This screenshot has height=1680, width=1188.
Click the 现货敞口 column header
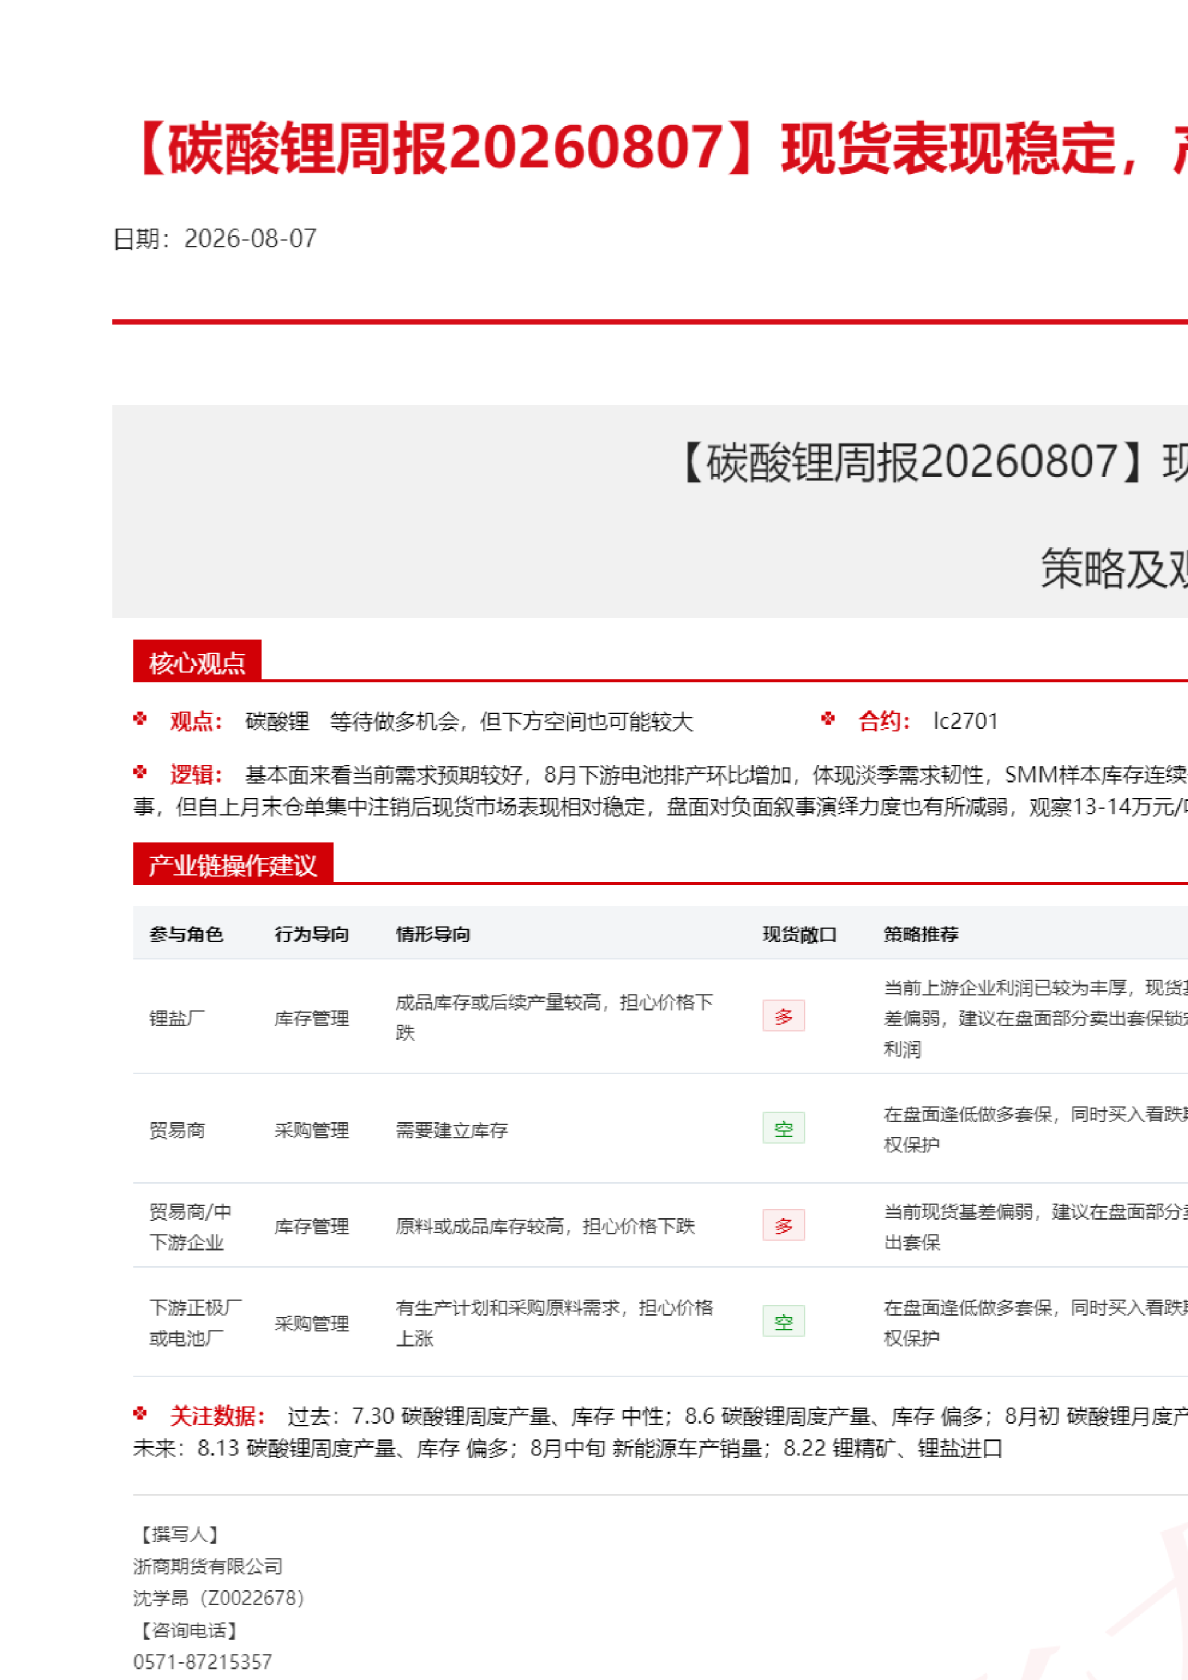[x=799, y=934]
